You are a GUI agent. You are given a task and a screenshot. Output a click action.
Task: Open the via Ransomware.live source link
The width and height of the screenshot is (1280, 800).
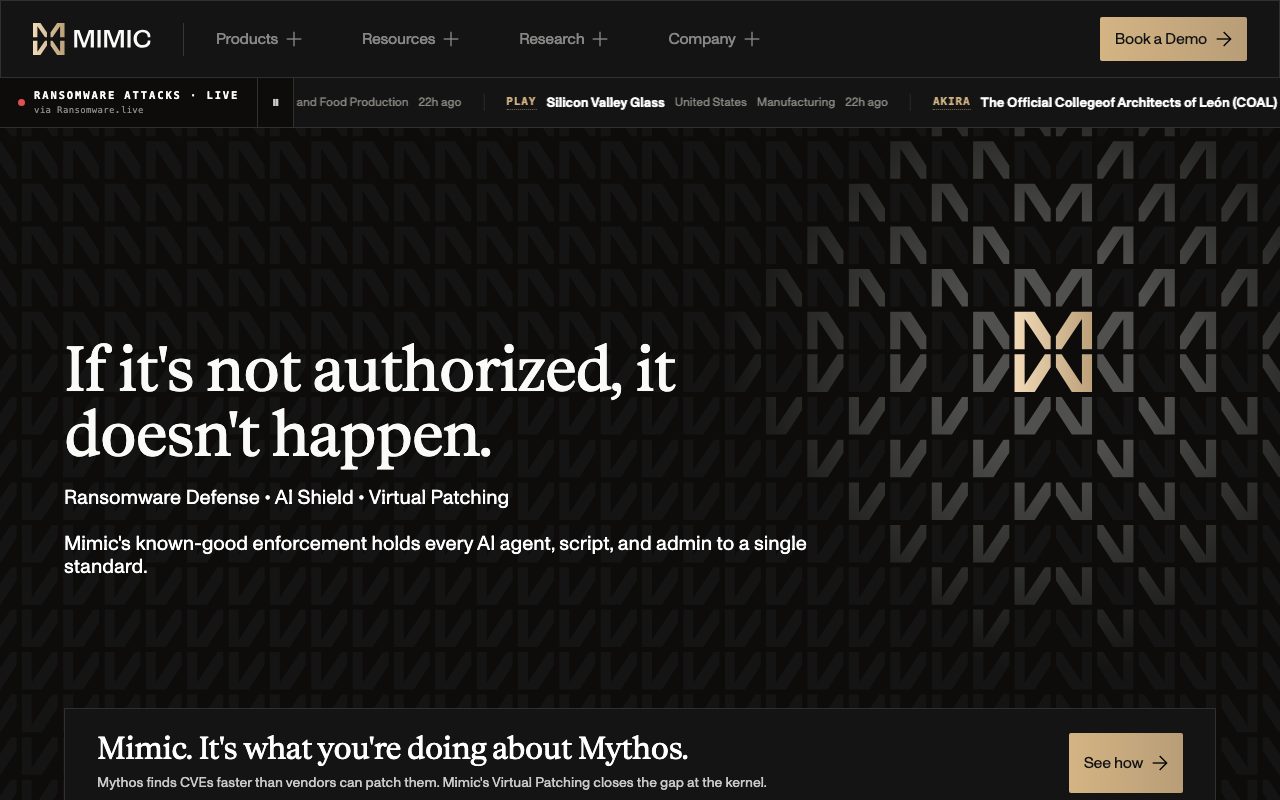89,110
